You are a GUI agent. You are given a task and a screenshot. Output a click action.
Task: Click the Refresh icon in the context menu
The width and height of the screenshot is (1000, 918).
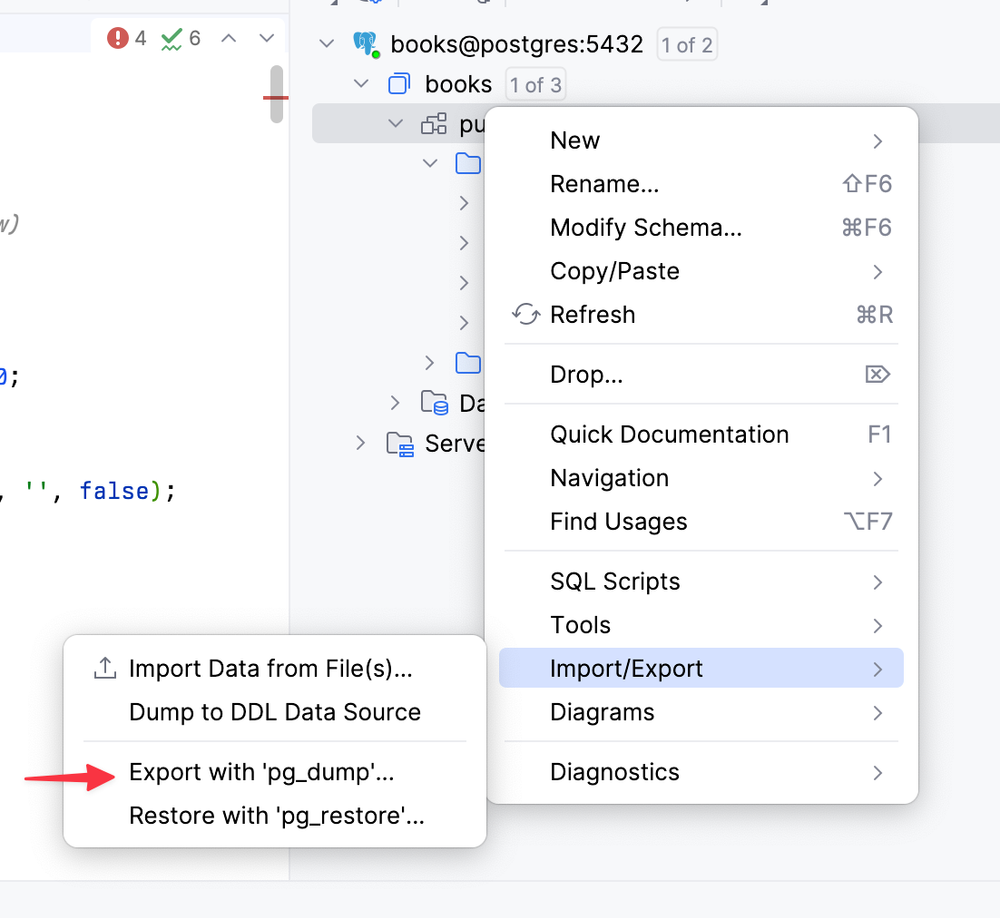click(525, 314)
